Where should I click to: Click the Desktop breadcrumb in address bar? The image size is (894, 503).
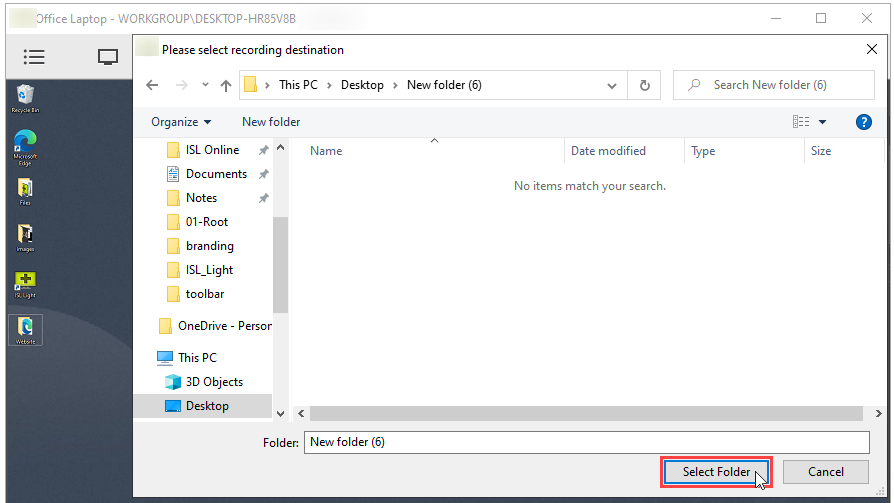coord(362,85)
